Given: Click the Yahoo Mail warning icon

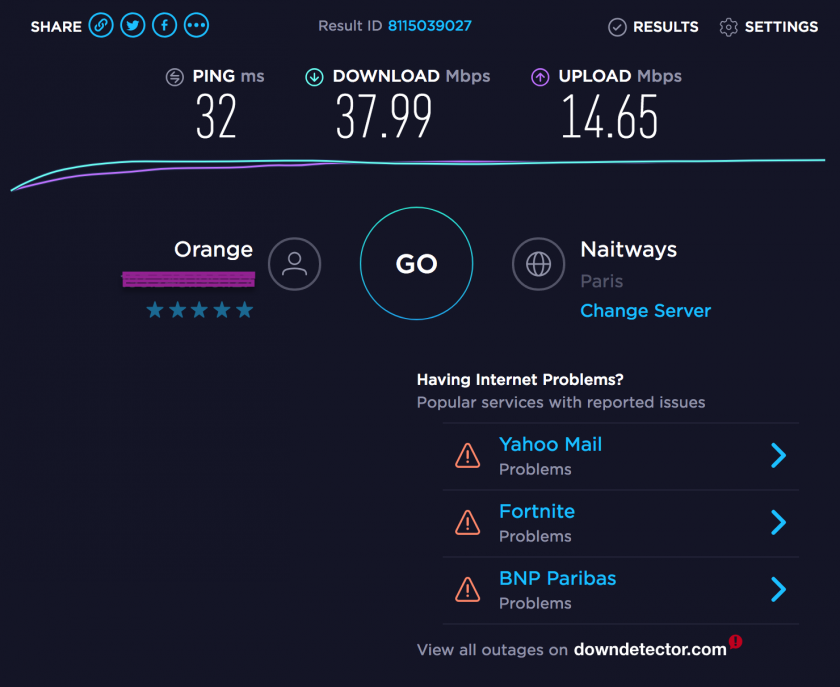Looking at the screenshot, I should (467, 456).
